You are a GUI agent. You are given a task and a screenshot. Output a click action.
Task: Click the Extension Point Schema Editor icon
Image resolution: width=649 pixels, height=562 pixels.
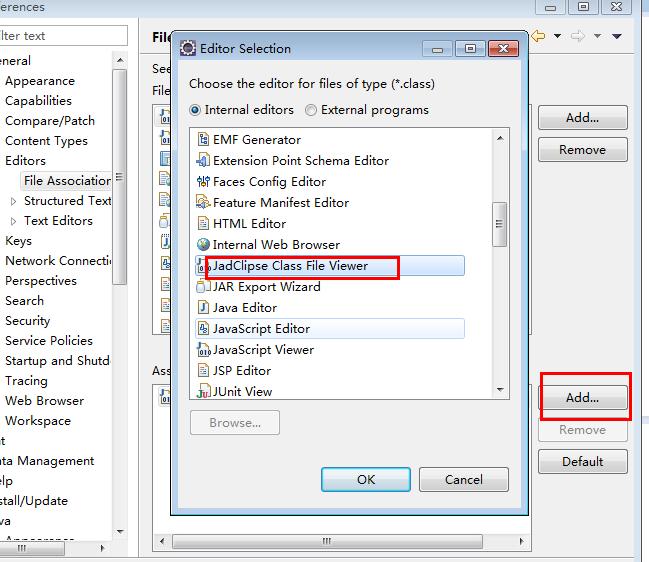tap(203, 161)
